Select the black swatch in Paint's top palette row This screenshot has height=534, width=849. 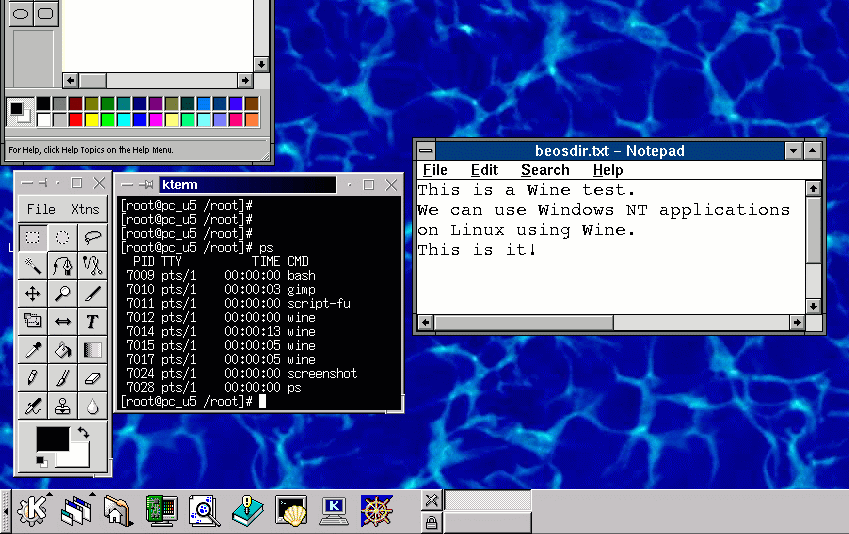44,103
